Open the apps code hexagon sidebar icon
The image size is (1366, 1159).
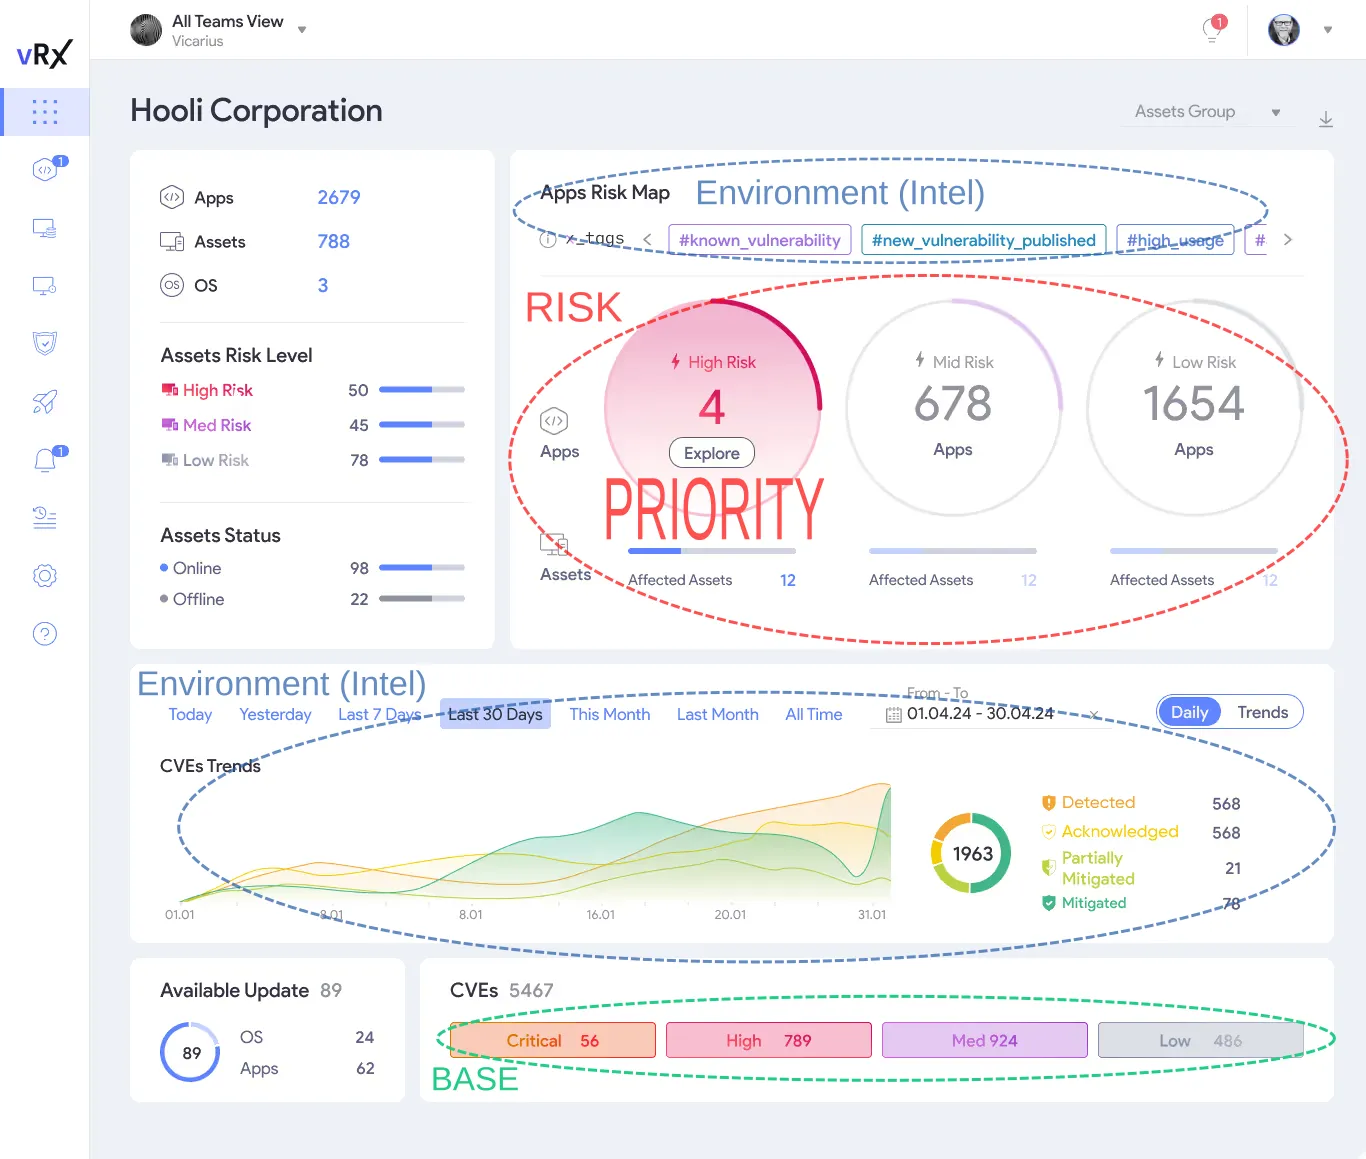point(45,169)
